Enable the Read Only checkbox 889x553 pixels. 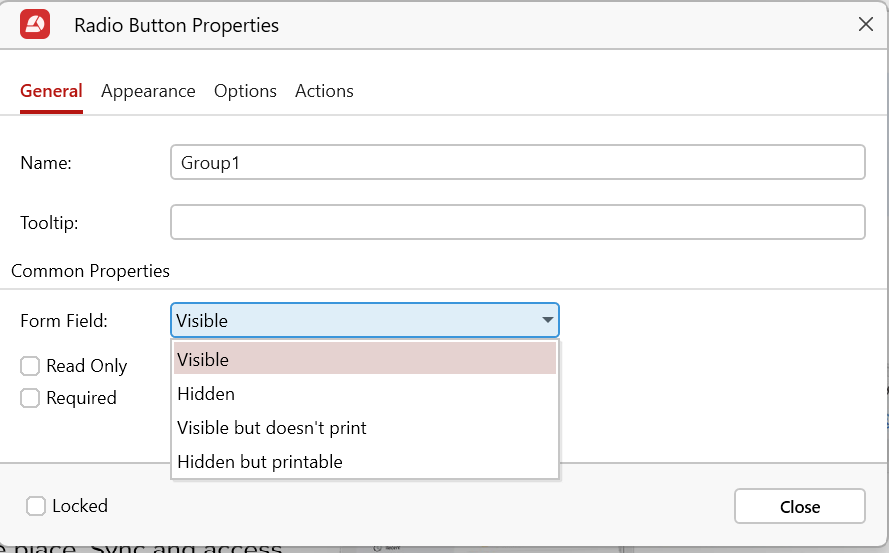[x=31, y=366]
